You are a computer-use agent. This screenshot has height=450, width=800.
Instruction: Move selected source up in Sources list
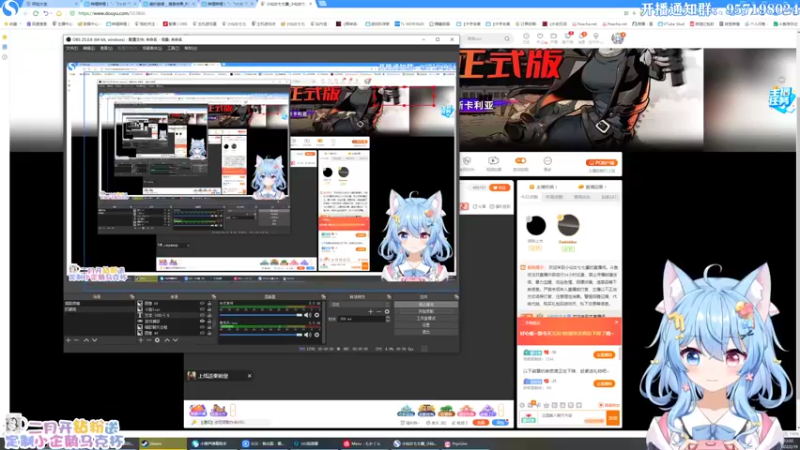click(167, 340)
